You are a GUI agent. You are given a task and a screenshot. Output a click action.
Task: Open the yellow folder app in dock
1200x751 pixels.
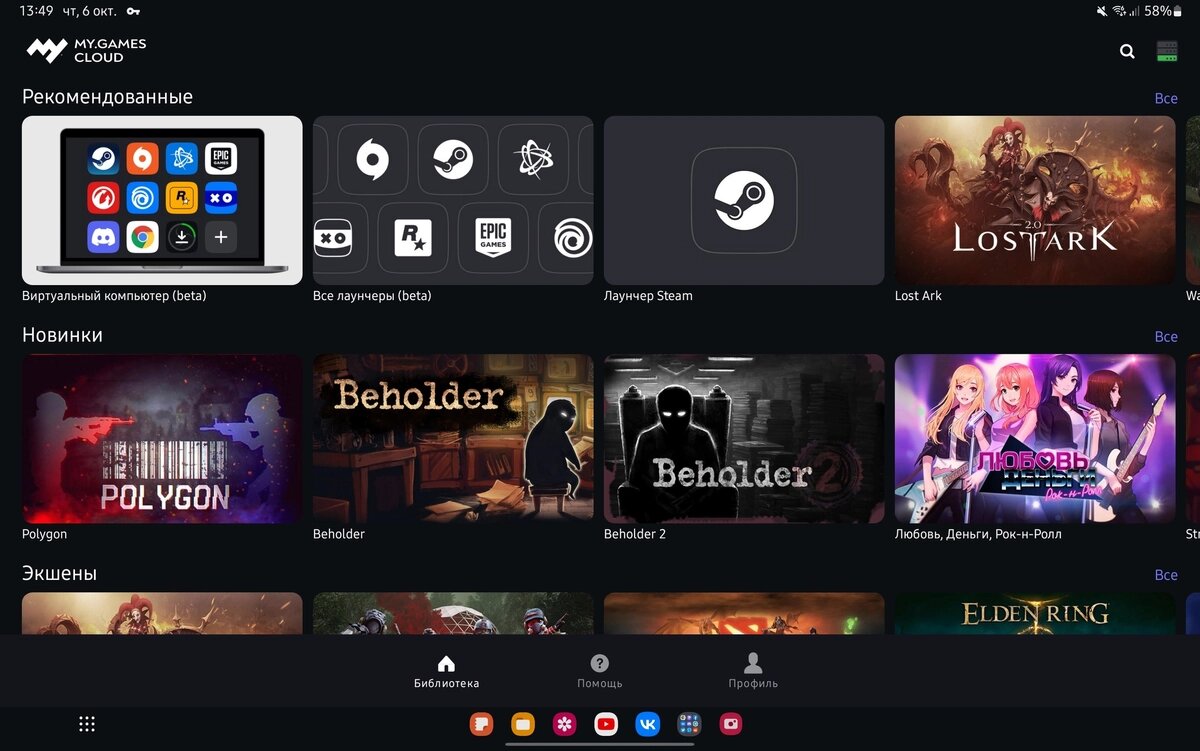522,724
